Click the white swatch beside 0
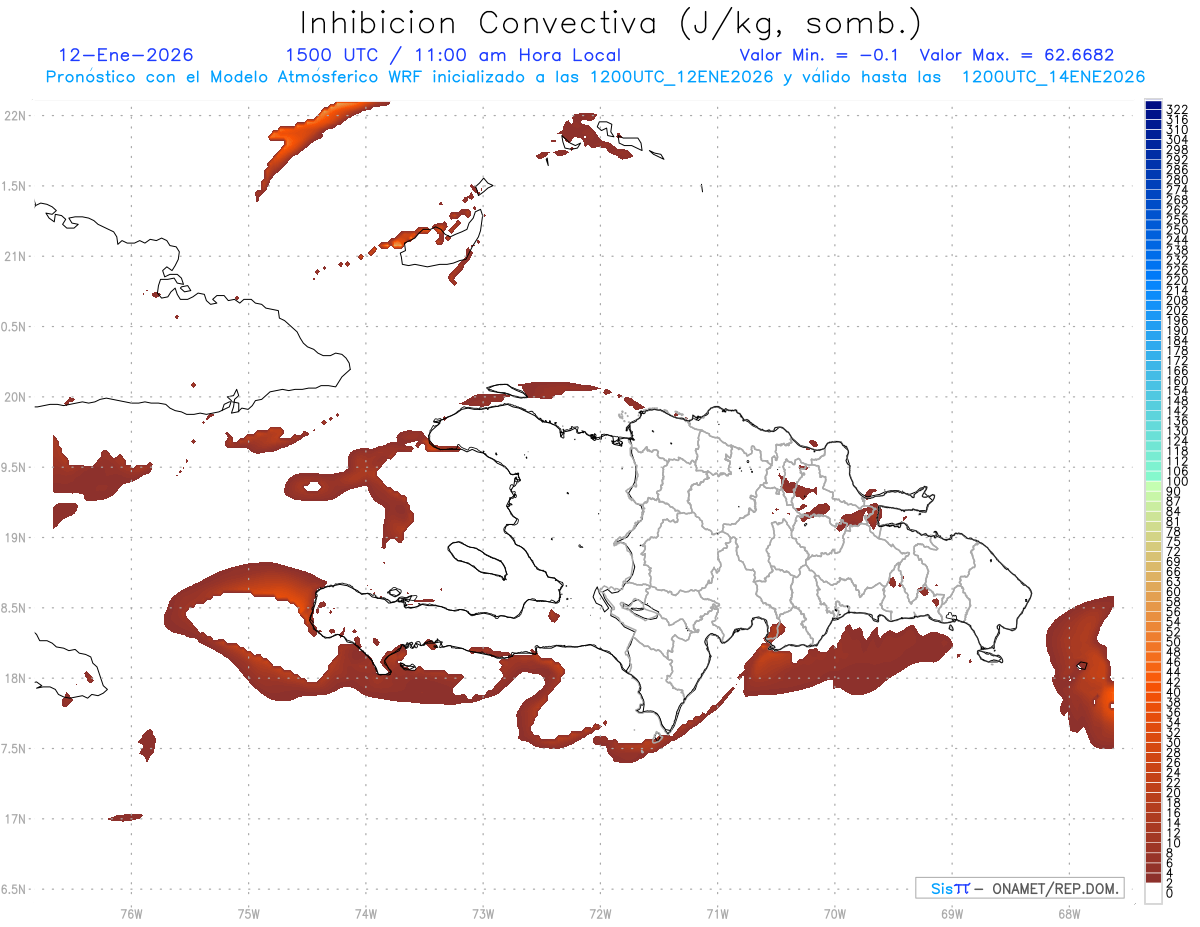The width and height of the screenshot is (1200, 927). tap(1153, 895)
